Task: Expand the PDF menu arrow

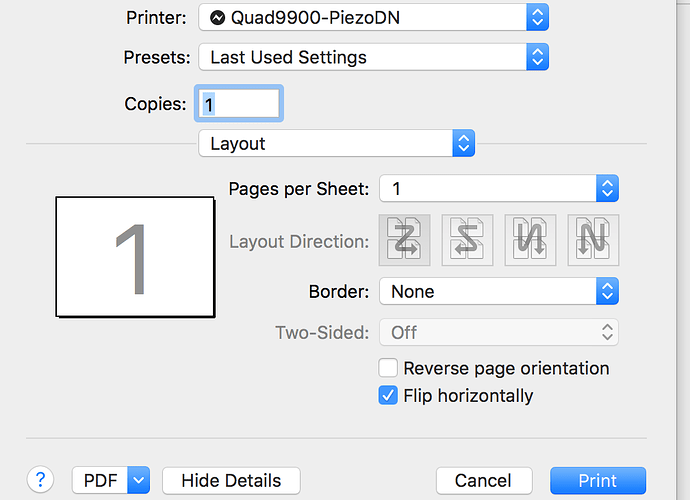Action: (139, 481)
